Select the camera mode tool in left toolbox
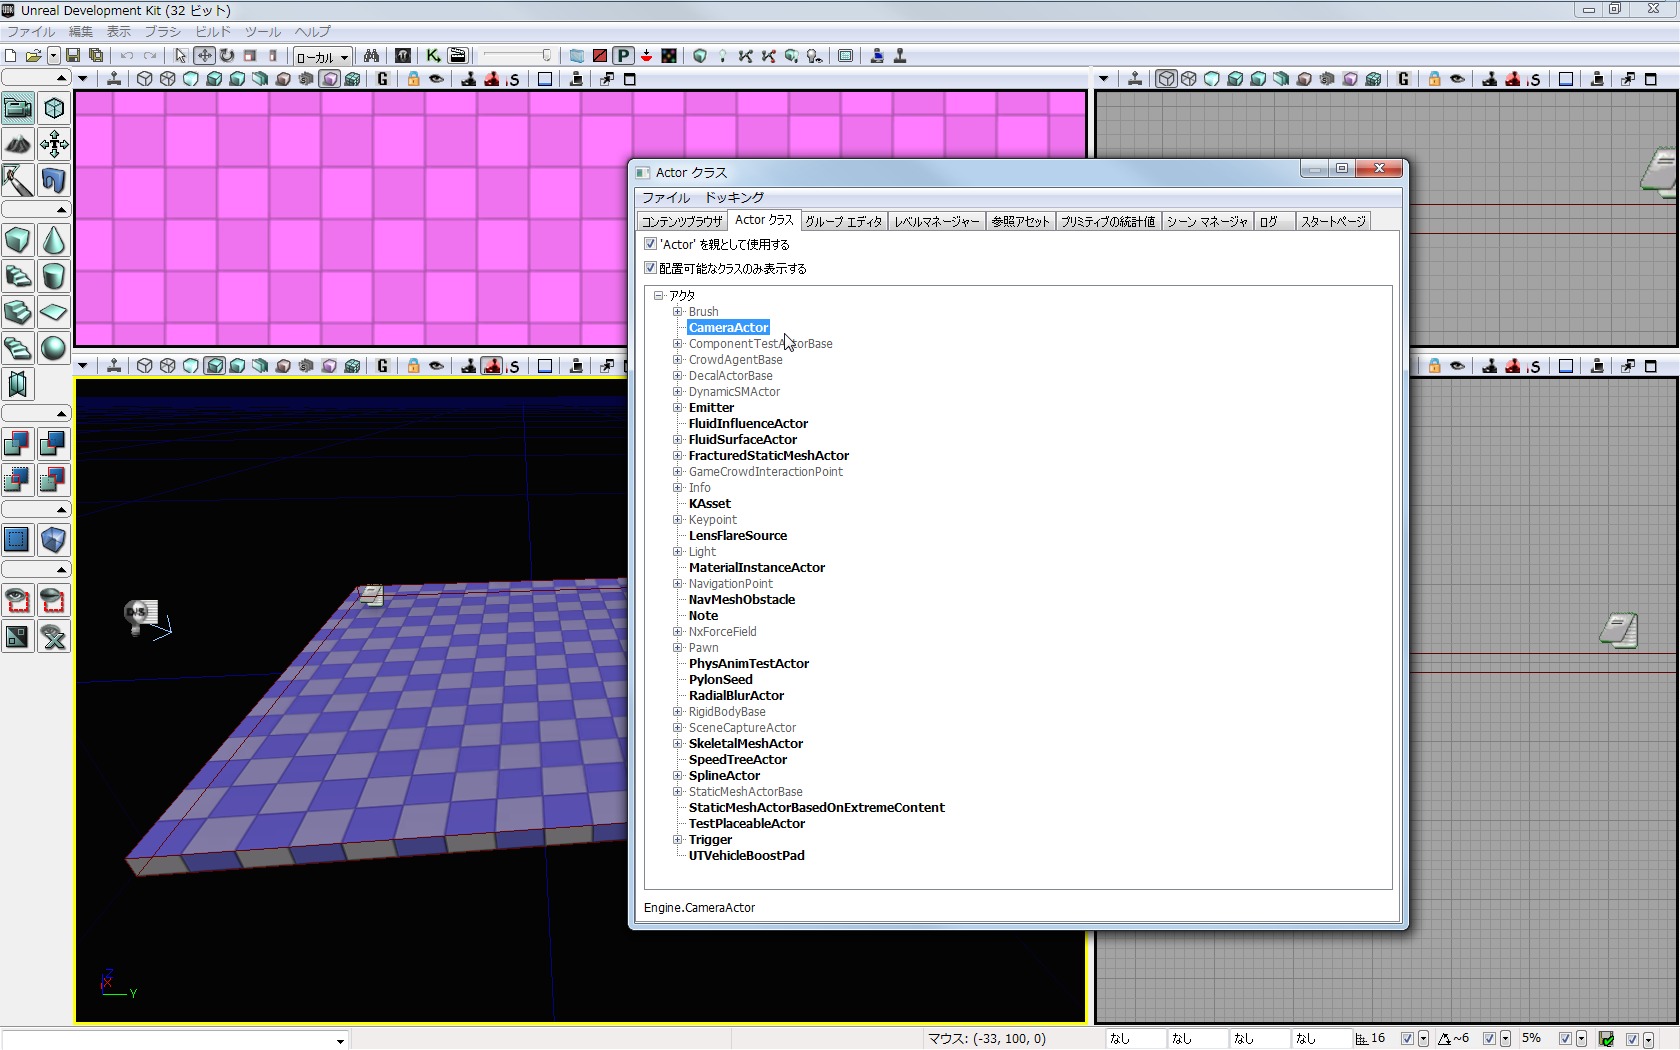This screenshot has width=1680, height=1050. [x=18, y=108]
